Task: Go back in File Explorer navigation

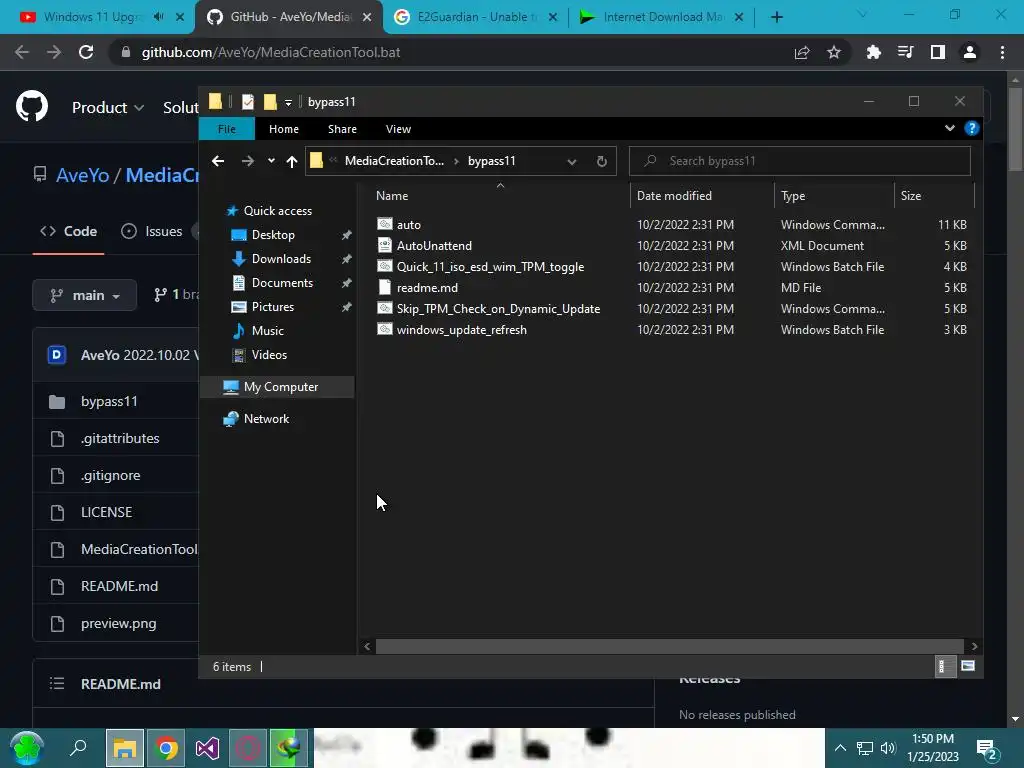Action: coord(218,161)
